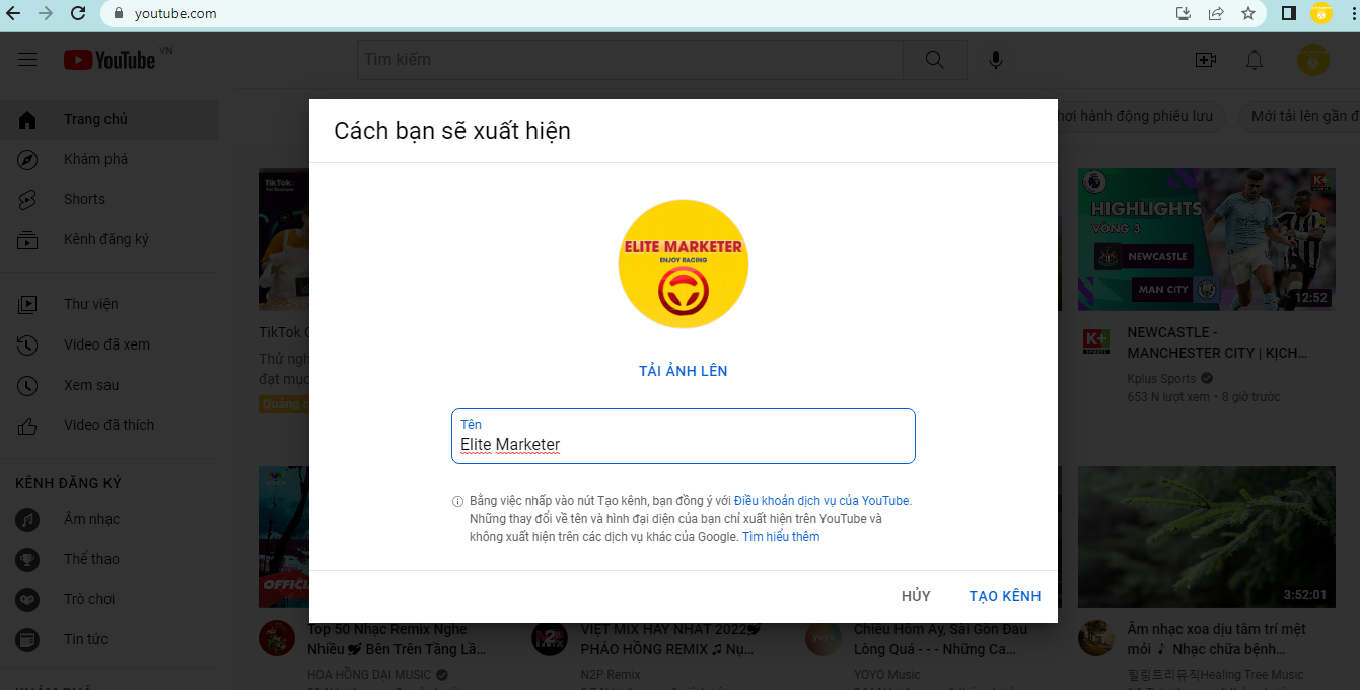
Task: Reload the page with browser refresh icon
Action: [78, 14]
